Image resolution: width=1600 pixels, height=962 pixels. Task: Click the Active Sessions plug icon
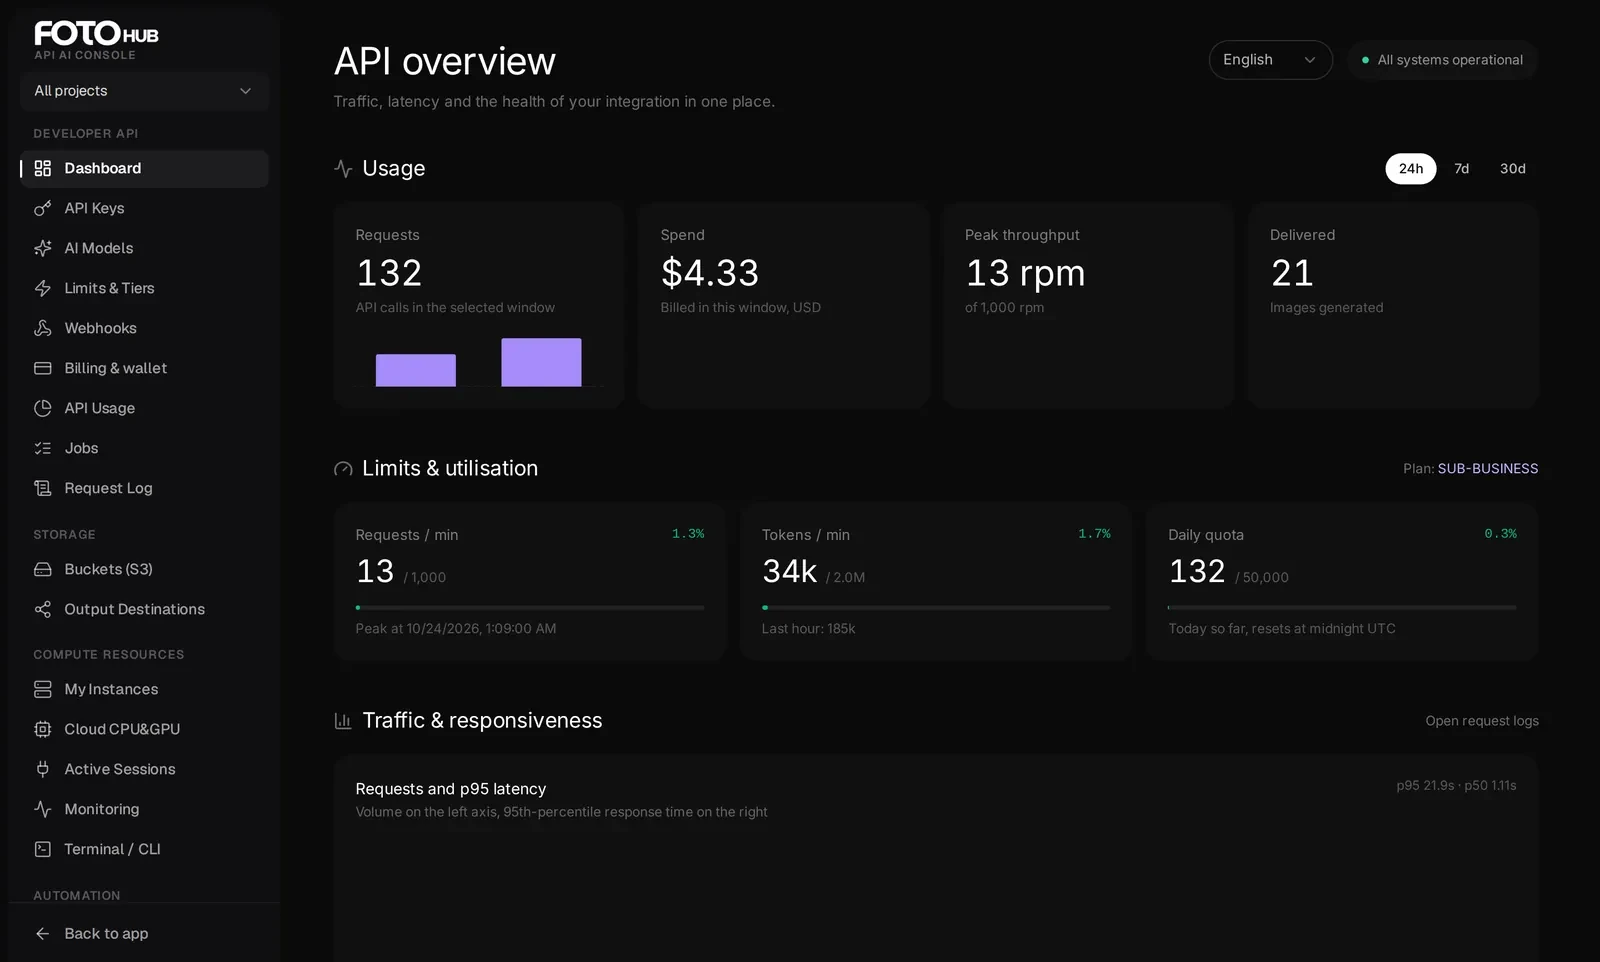(43, 769)
